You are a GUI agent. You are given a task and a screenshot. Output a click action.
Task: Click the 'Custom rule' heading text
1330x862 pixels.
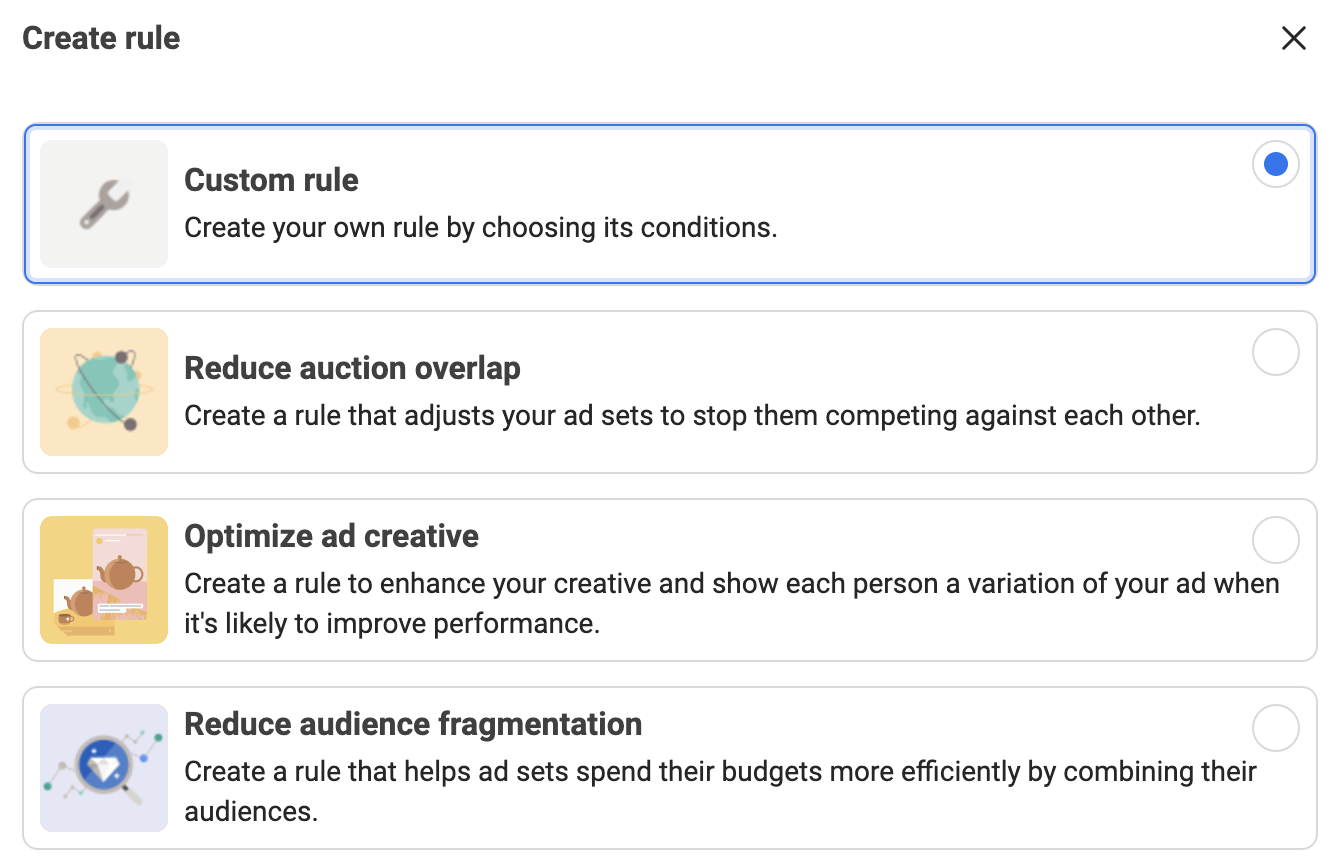[271, 180]
